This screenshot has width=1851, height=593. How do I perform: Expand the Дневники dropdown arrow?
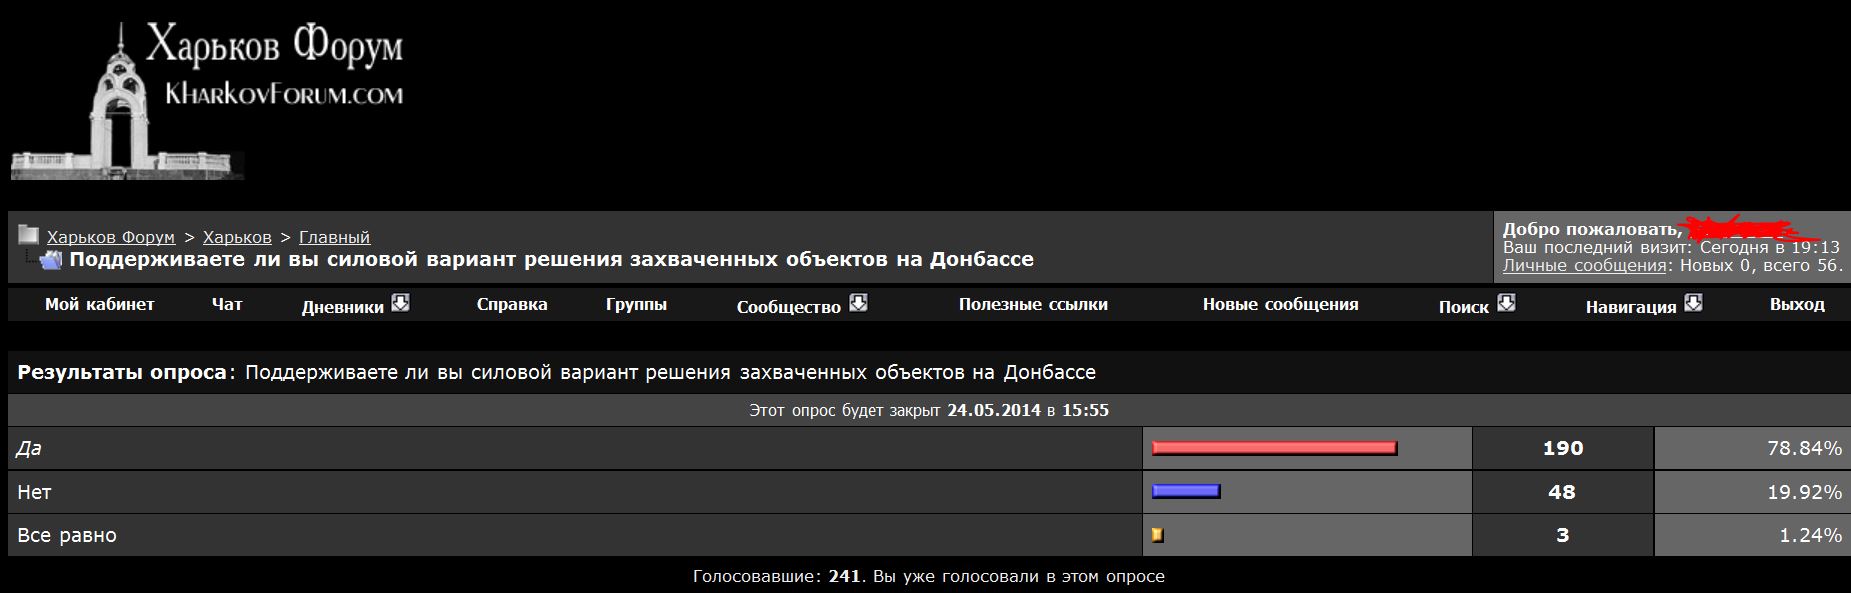click(401, 303)
